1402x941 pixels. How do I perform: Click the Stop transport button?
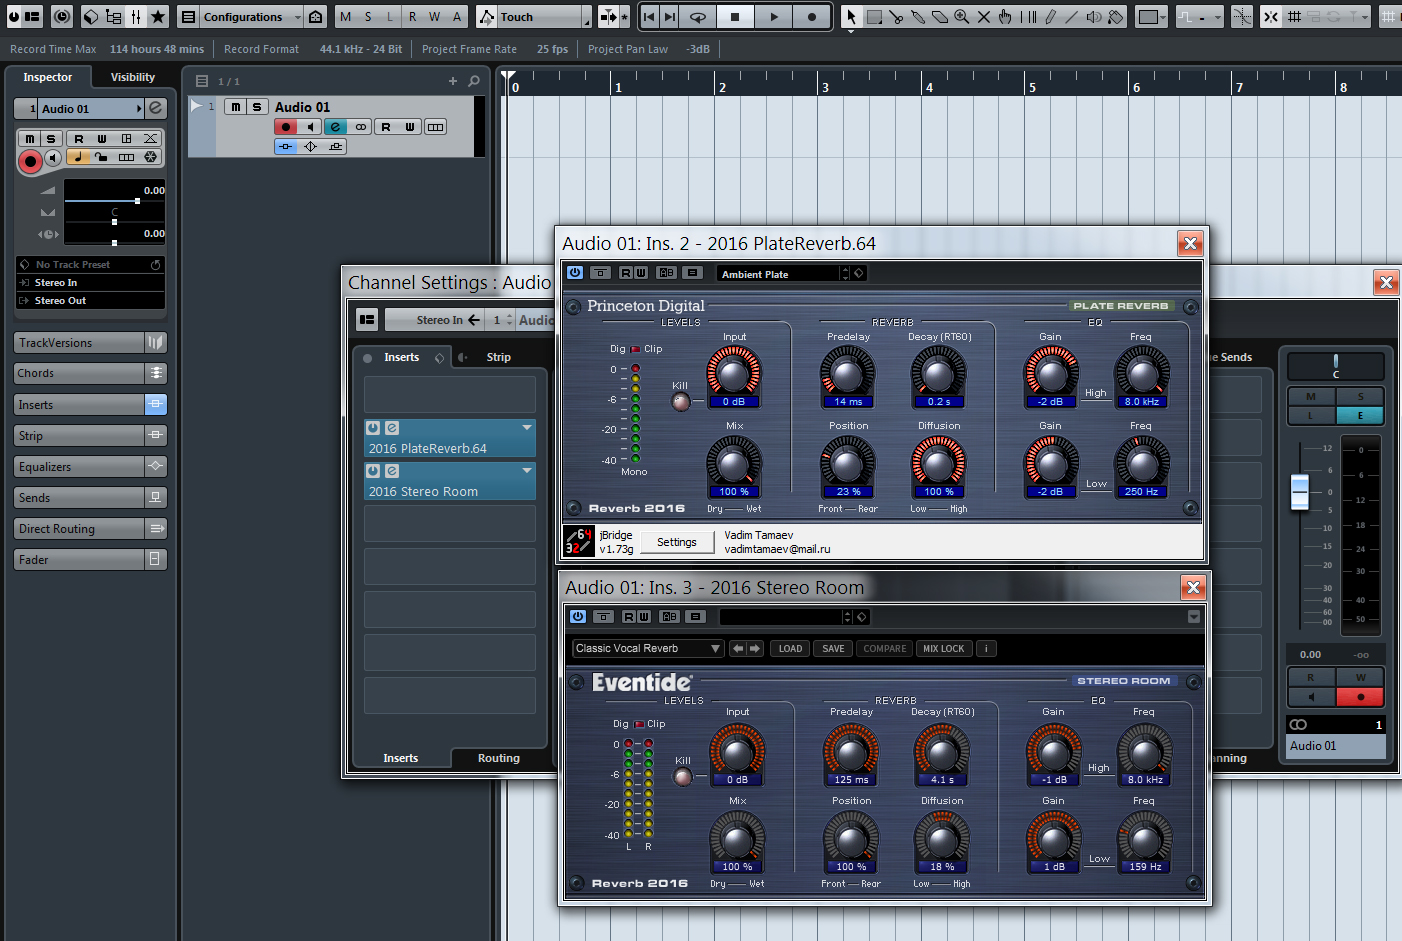click(x=735, y=17)
